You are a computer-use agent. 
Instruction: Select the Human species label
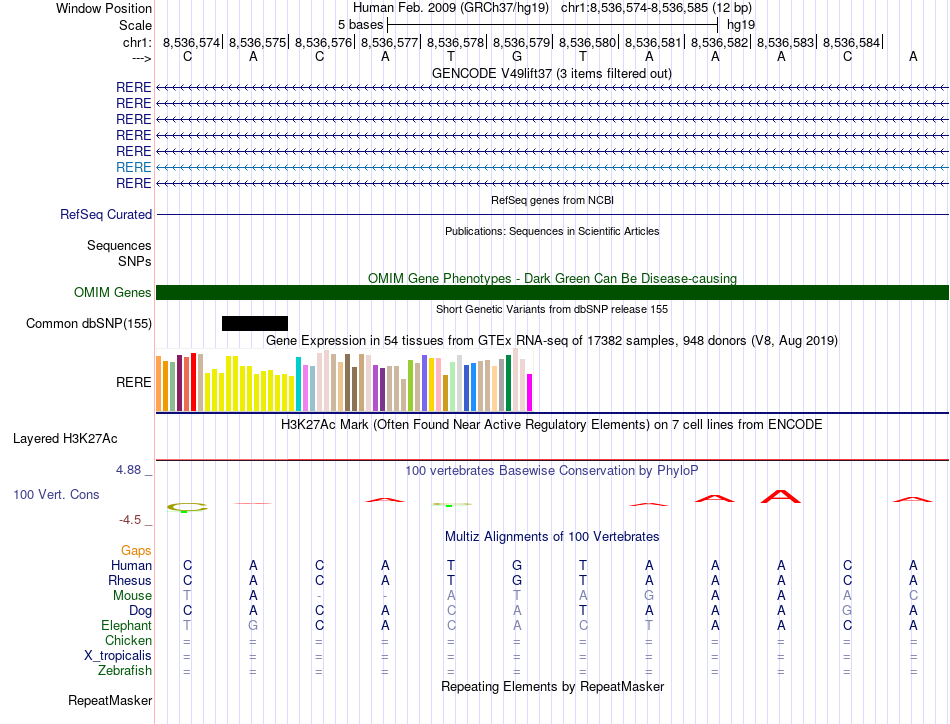point(131,565)
